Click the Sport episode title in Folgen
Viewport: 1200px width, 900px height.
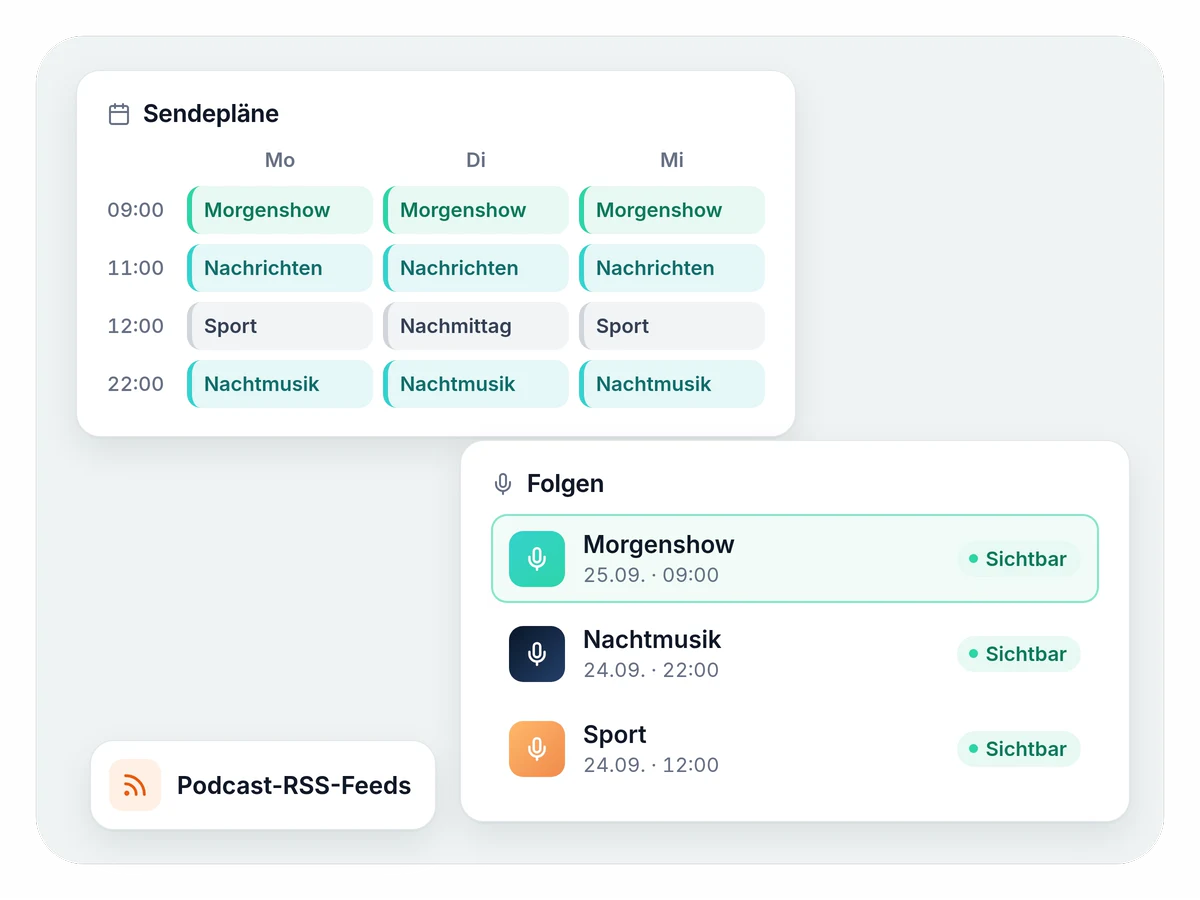point(615,735)
